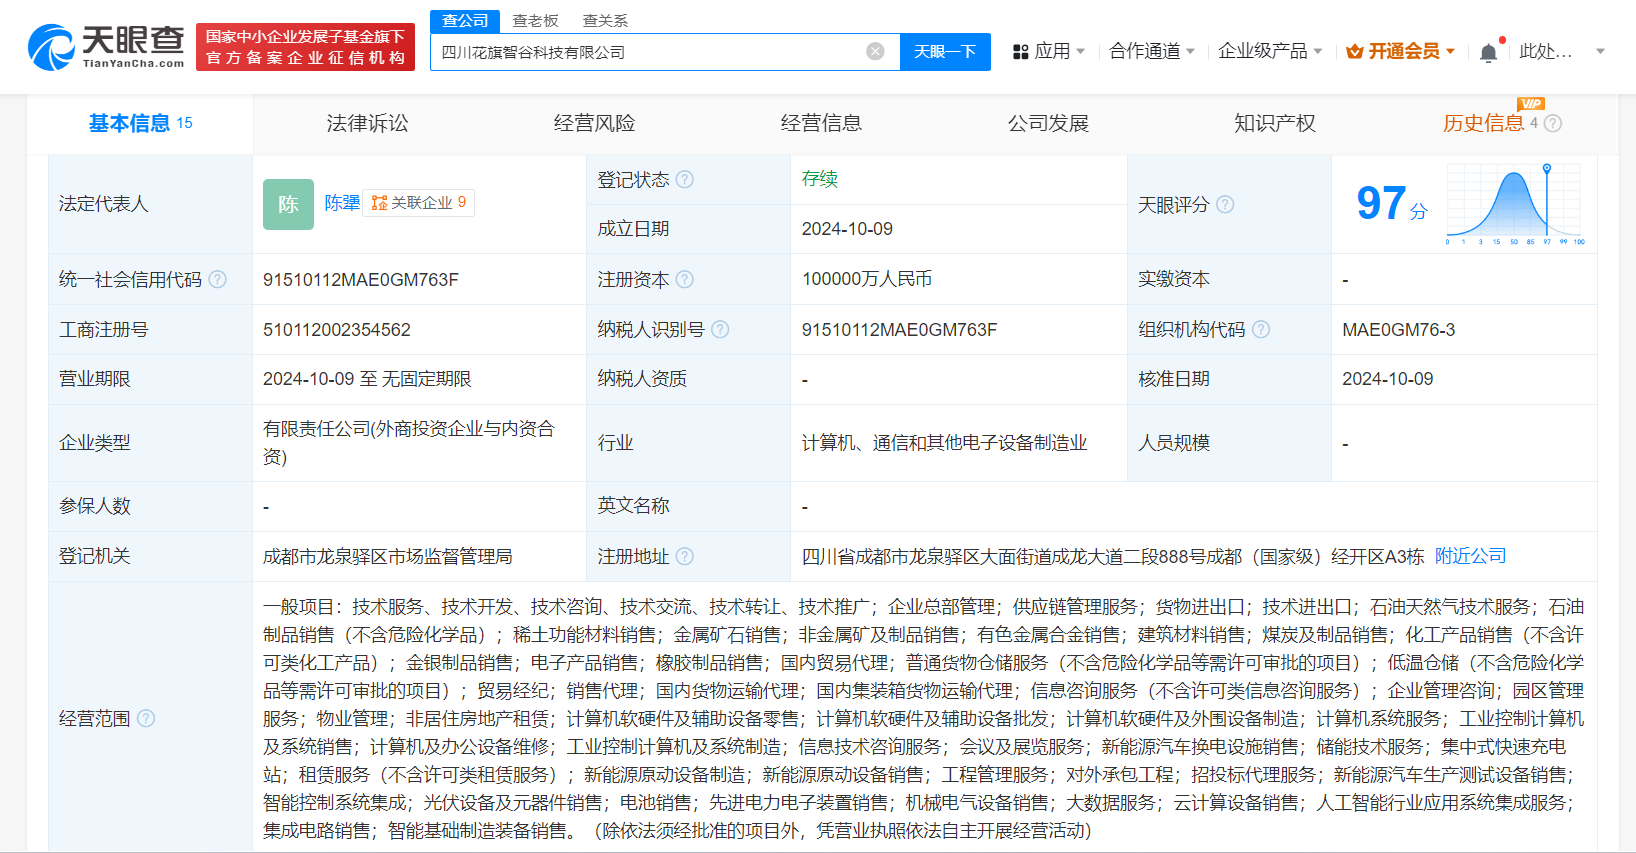
Task: Click the help icon next to 注册资本
Action: (684, 280)
